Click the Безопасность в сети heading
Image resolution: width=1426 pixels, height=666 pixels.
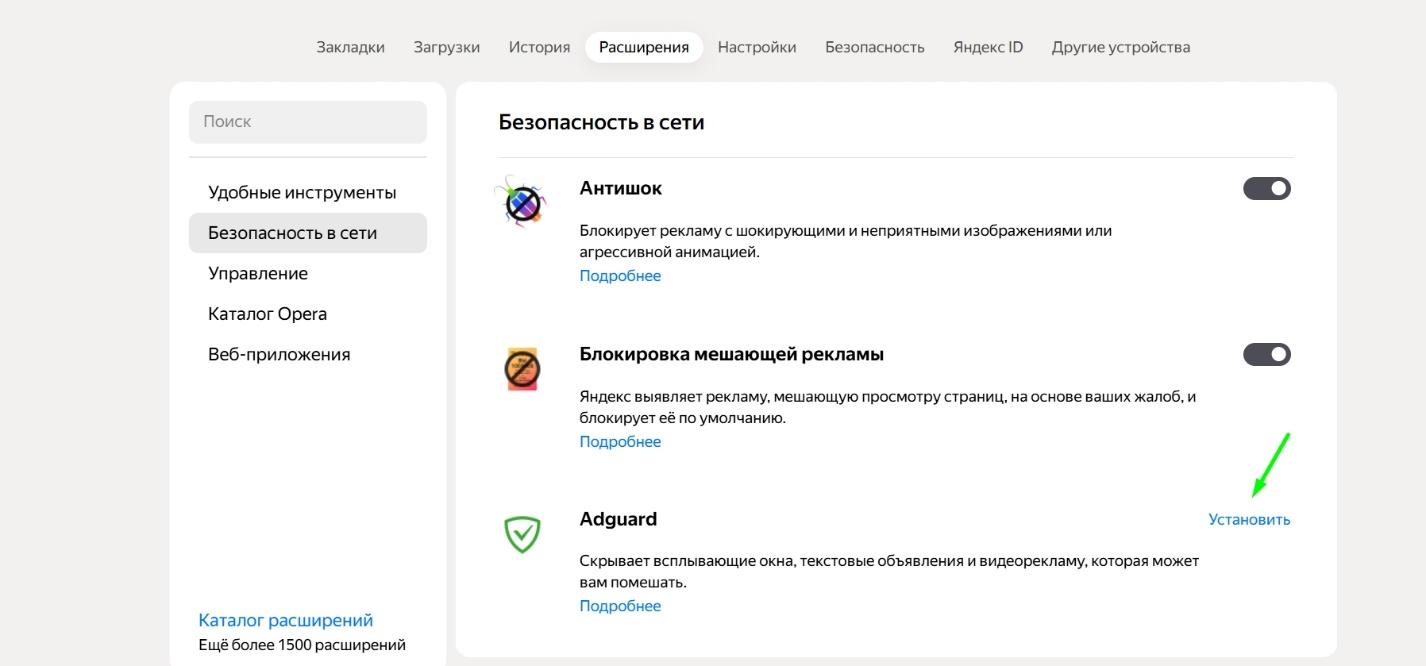[601, 122]
